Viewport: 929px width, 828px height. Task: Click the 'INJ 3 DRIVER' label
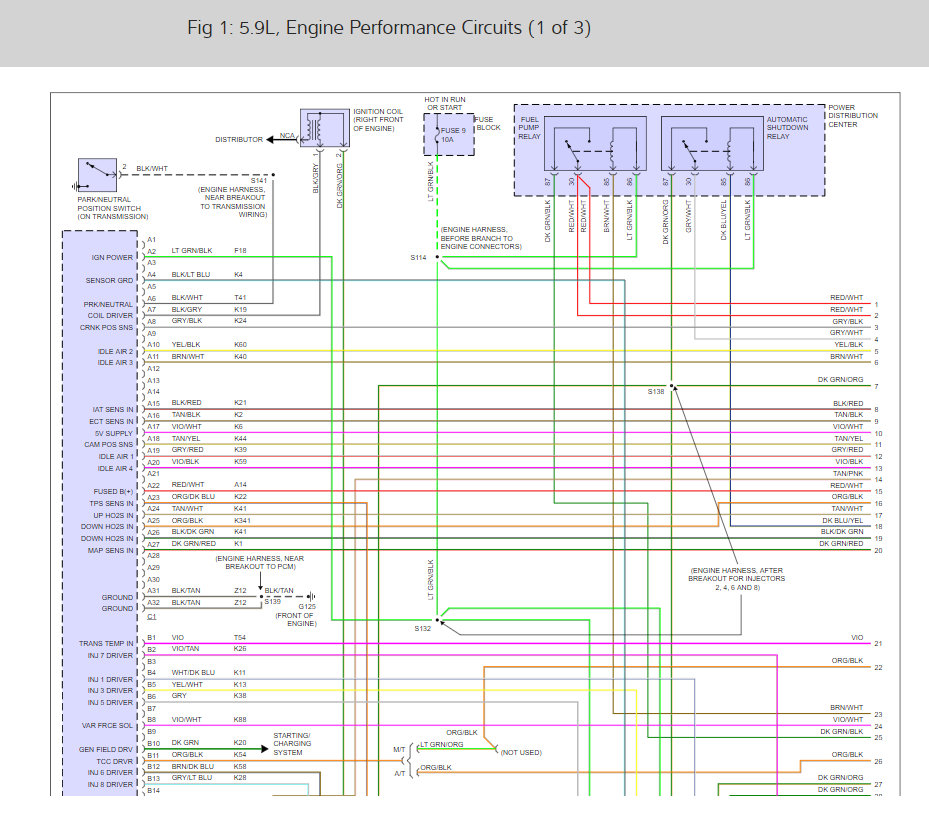[110, 691]
